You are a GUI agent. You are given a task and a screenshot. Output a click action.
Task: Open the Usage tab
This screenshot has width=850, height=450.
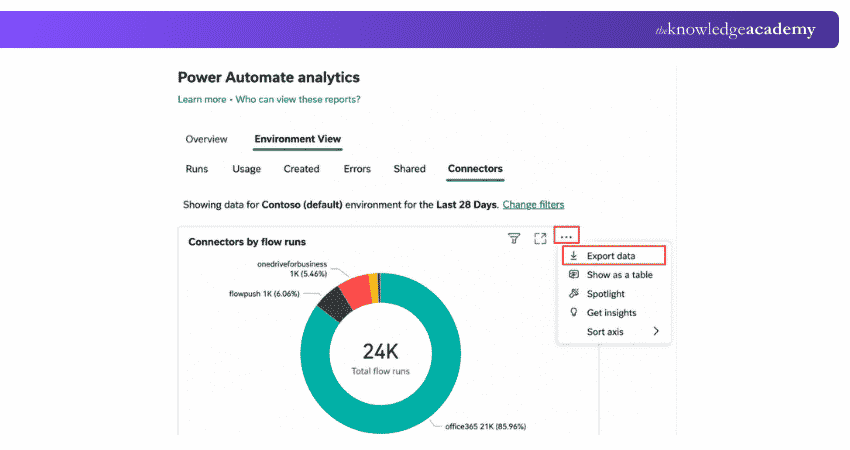[247, 169]
